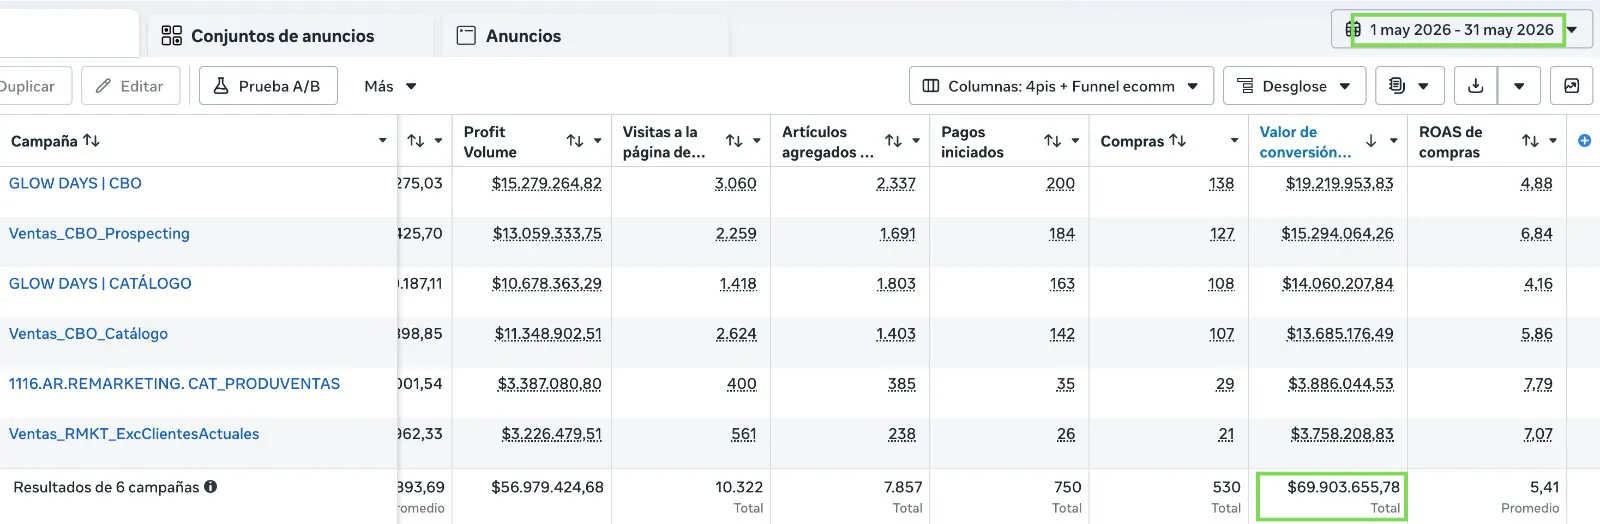Screen dimensions: 1600x524
Task: Expand the date range dropdown arrow
Action: [1572, 30]
